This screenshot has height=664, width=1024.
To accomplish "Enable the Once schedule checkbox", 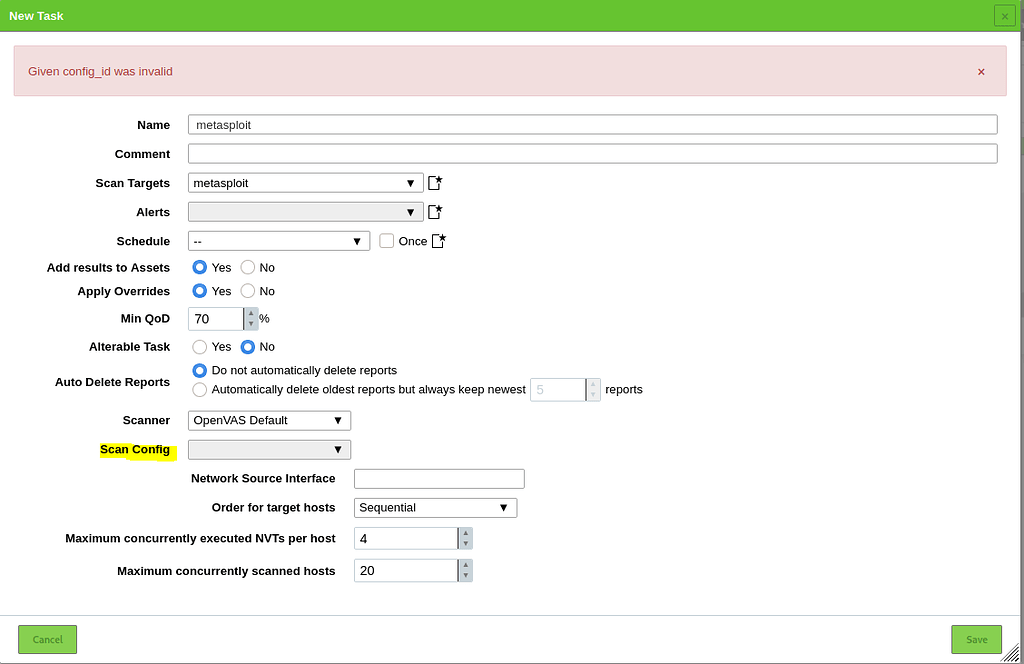I will coord(387,241).
